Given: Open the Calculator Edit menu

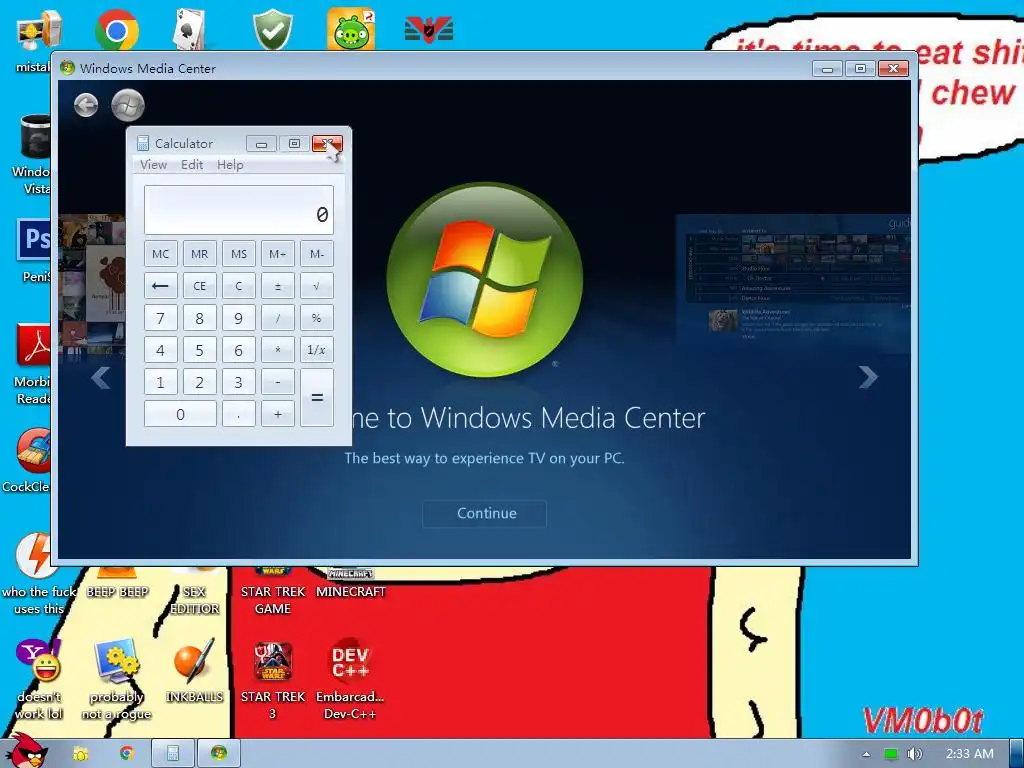Looking at the screenshot, I should coord(192,165).
